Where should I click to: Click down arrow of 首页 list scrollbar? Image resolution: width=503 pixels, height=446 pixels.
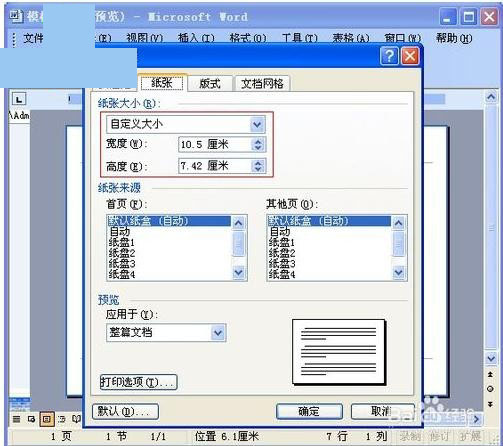tap(239, 273)
